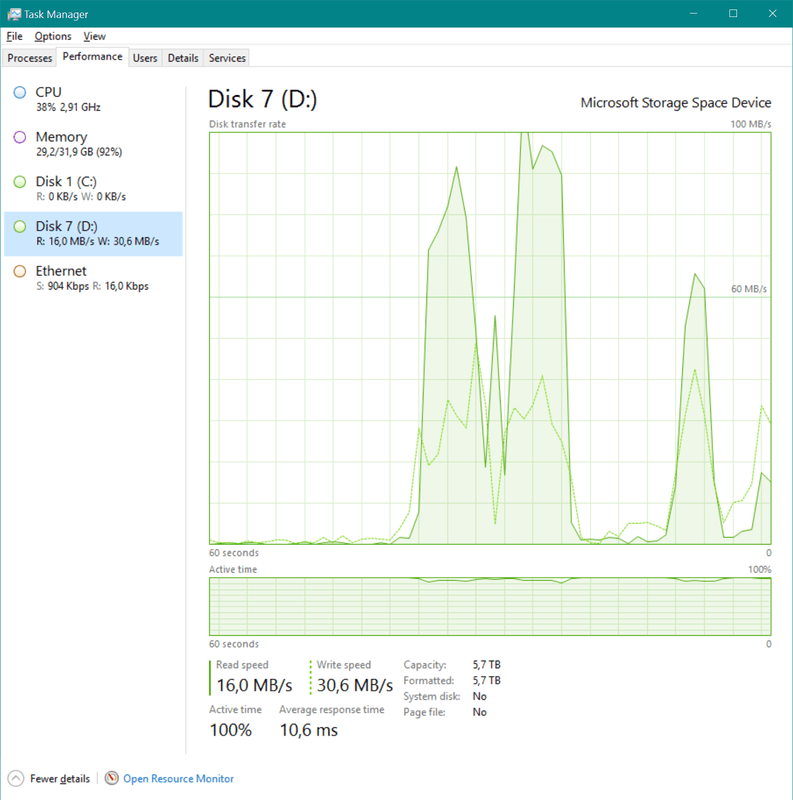Click the Average response time 10,6 ms
Viewport: 793px width, 800px height.
(x=309, y=730)
